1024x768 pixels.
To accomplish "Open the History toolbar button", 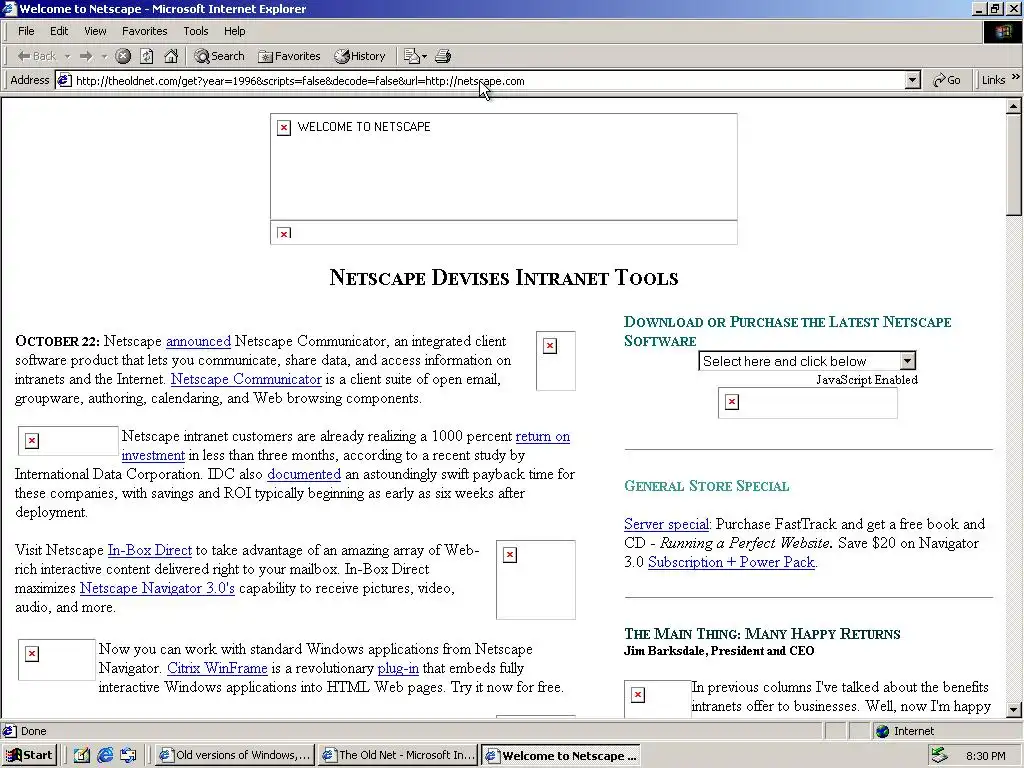I will [x=360, y=56].
